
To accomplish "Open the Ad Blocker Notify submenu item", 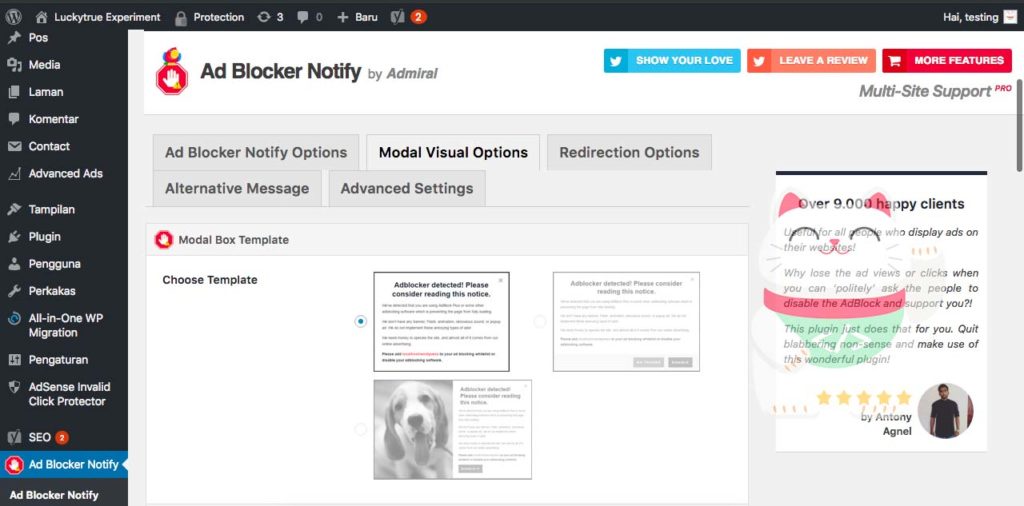I will (x=54, y=495).
